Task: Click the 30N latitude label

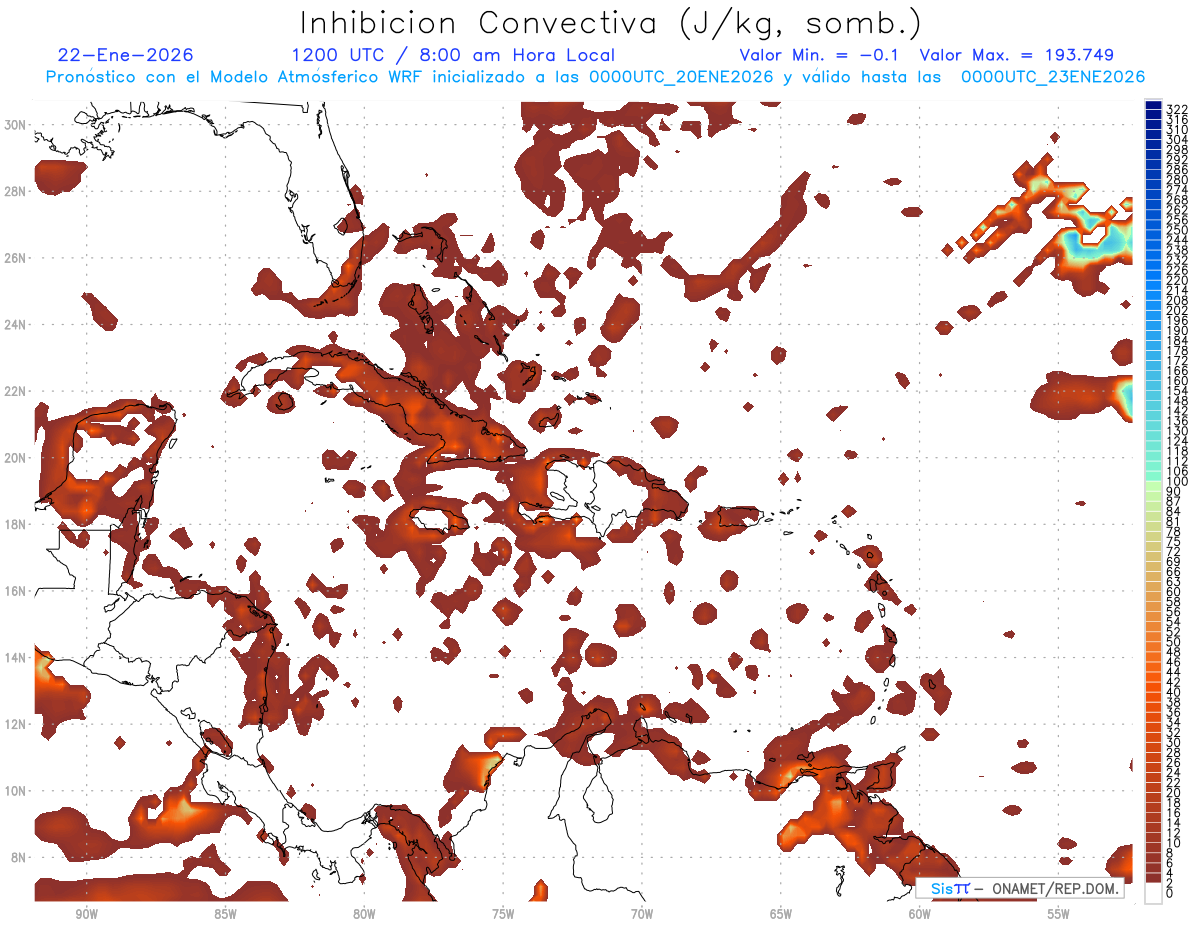Action: pos(16,125)
